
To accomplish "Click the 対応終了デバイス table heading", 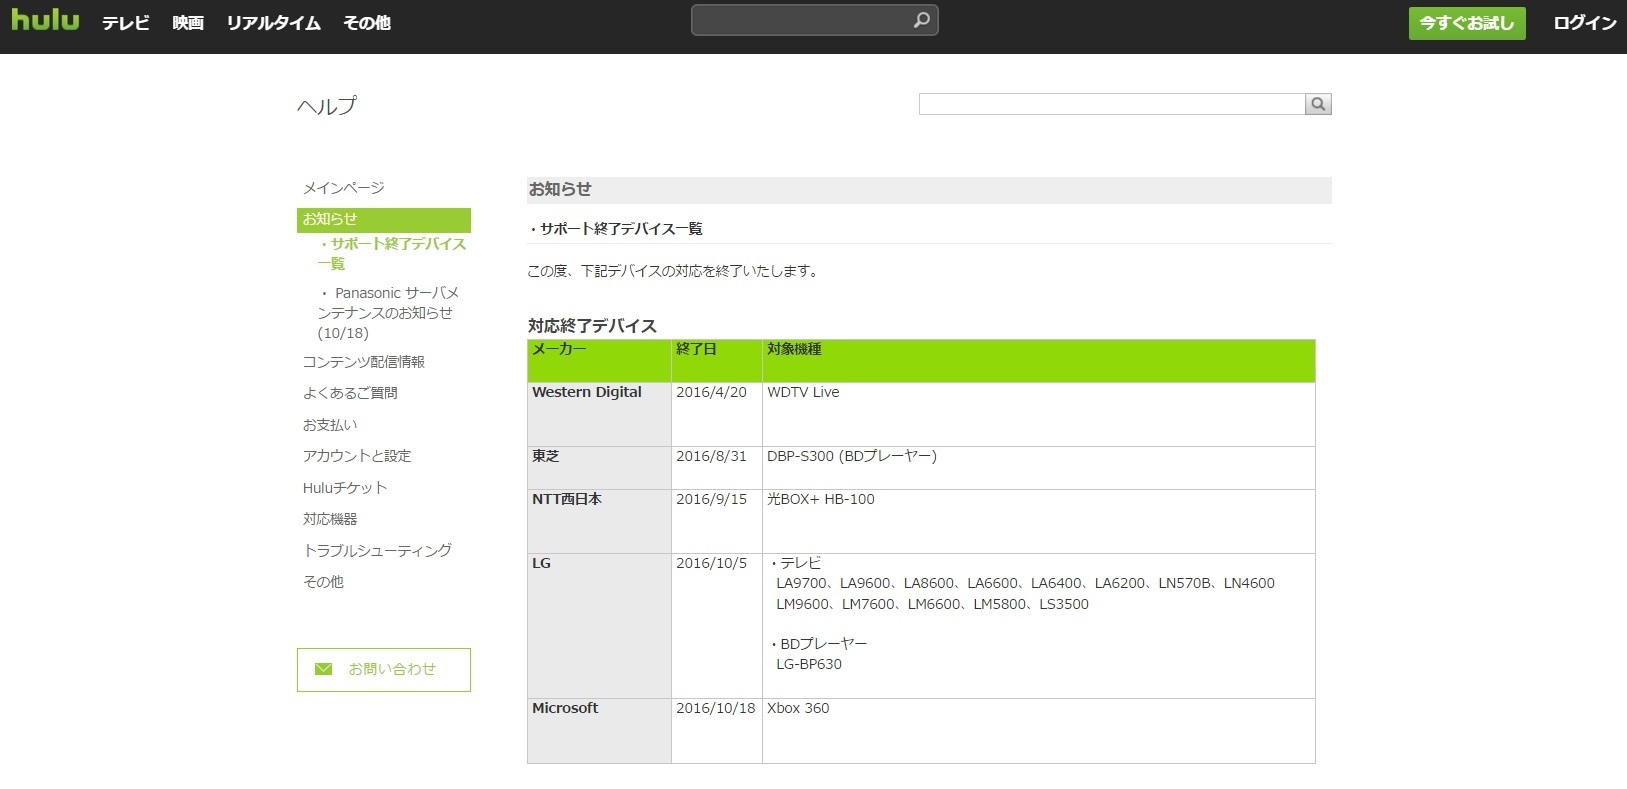I will coord(592,326).
